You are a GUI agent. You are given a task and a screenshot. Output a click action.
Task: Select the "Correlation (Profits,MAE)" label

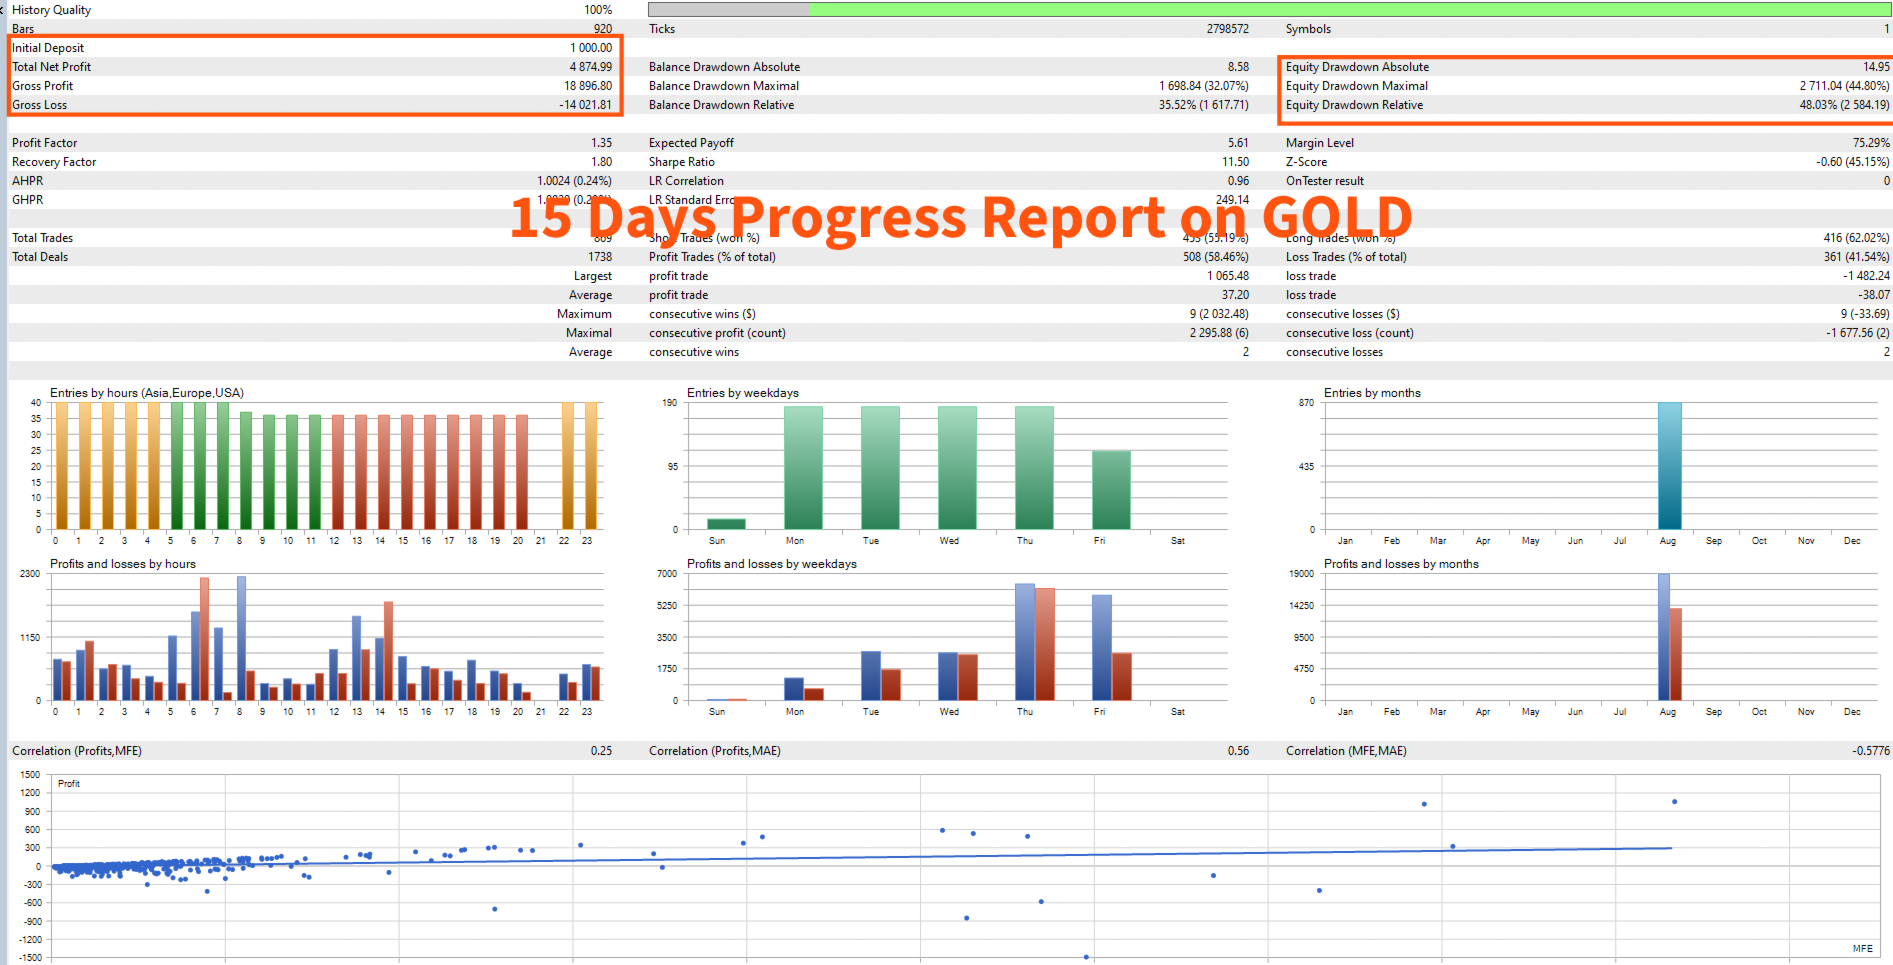point(715,751)
